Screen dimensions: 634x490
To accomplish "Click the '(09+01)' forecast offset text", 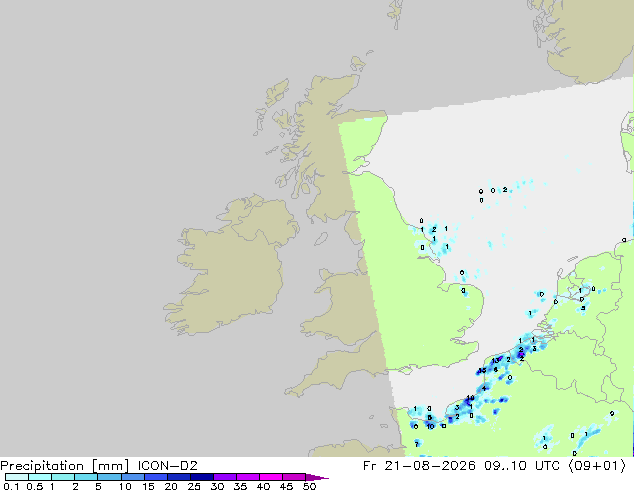I will click(x=597, y=466).
